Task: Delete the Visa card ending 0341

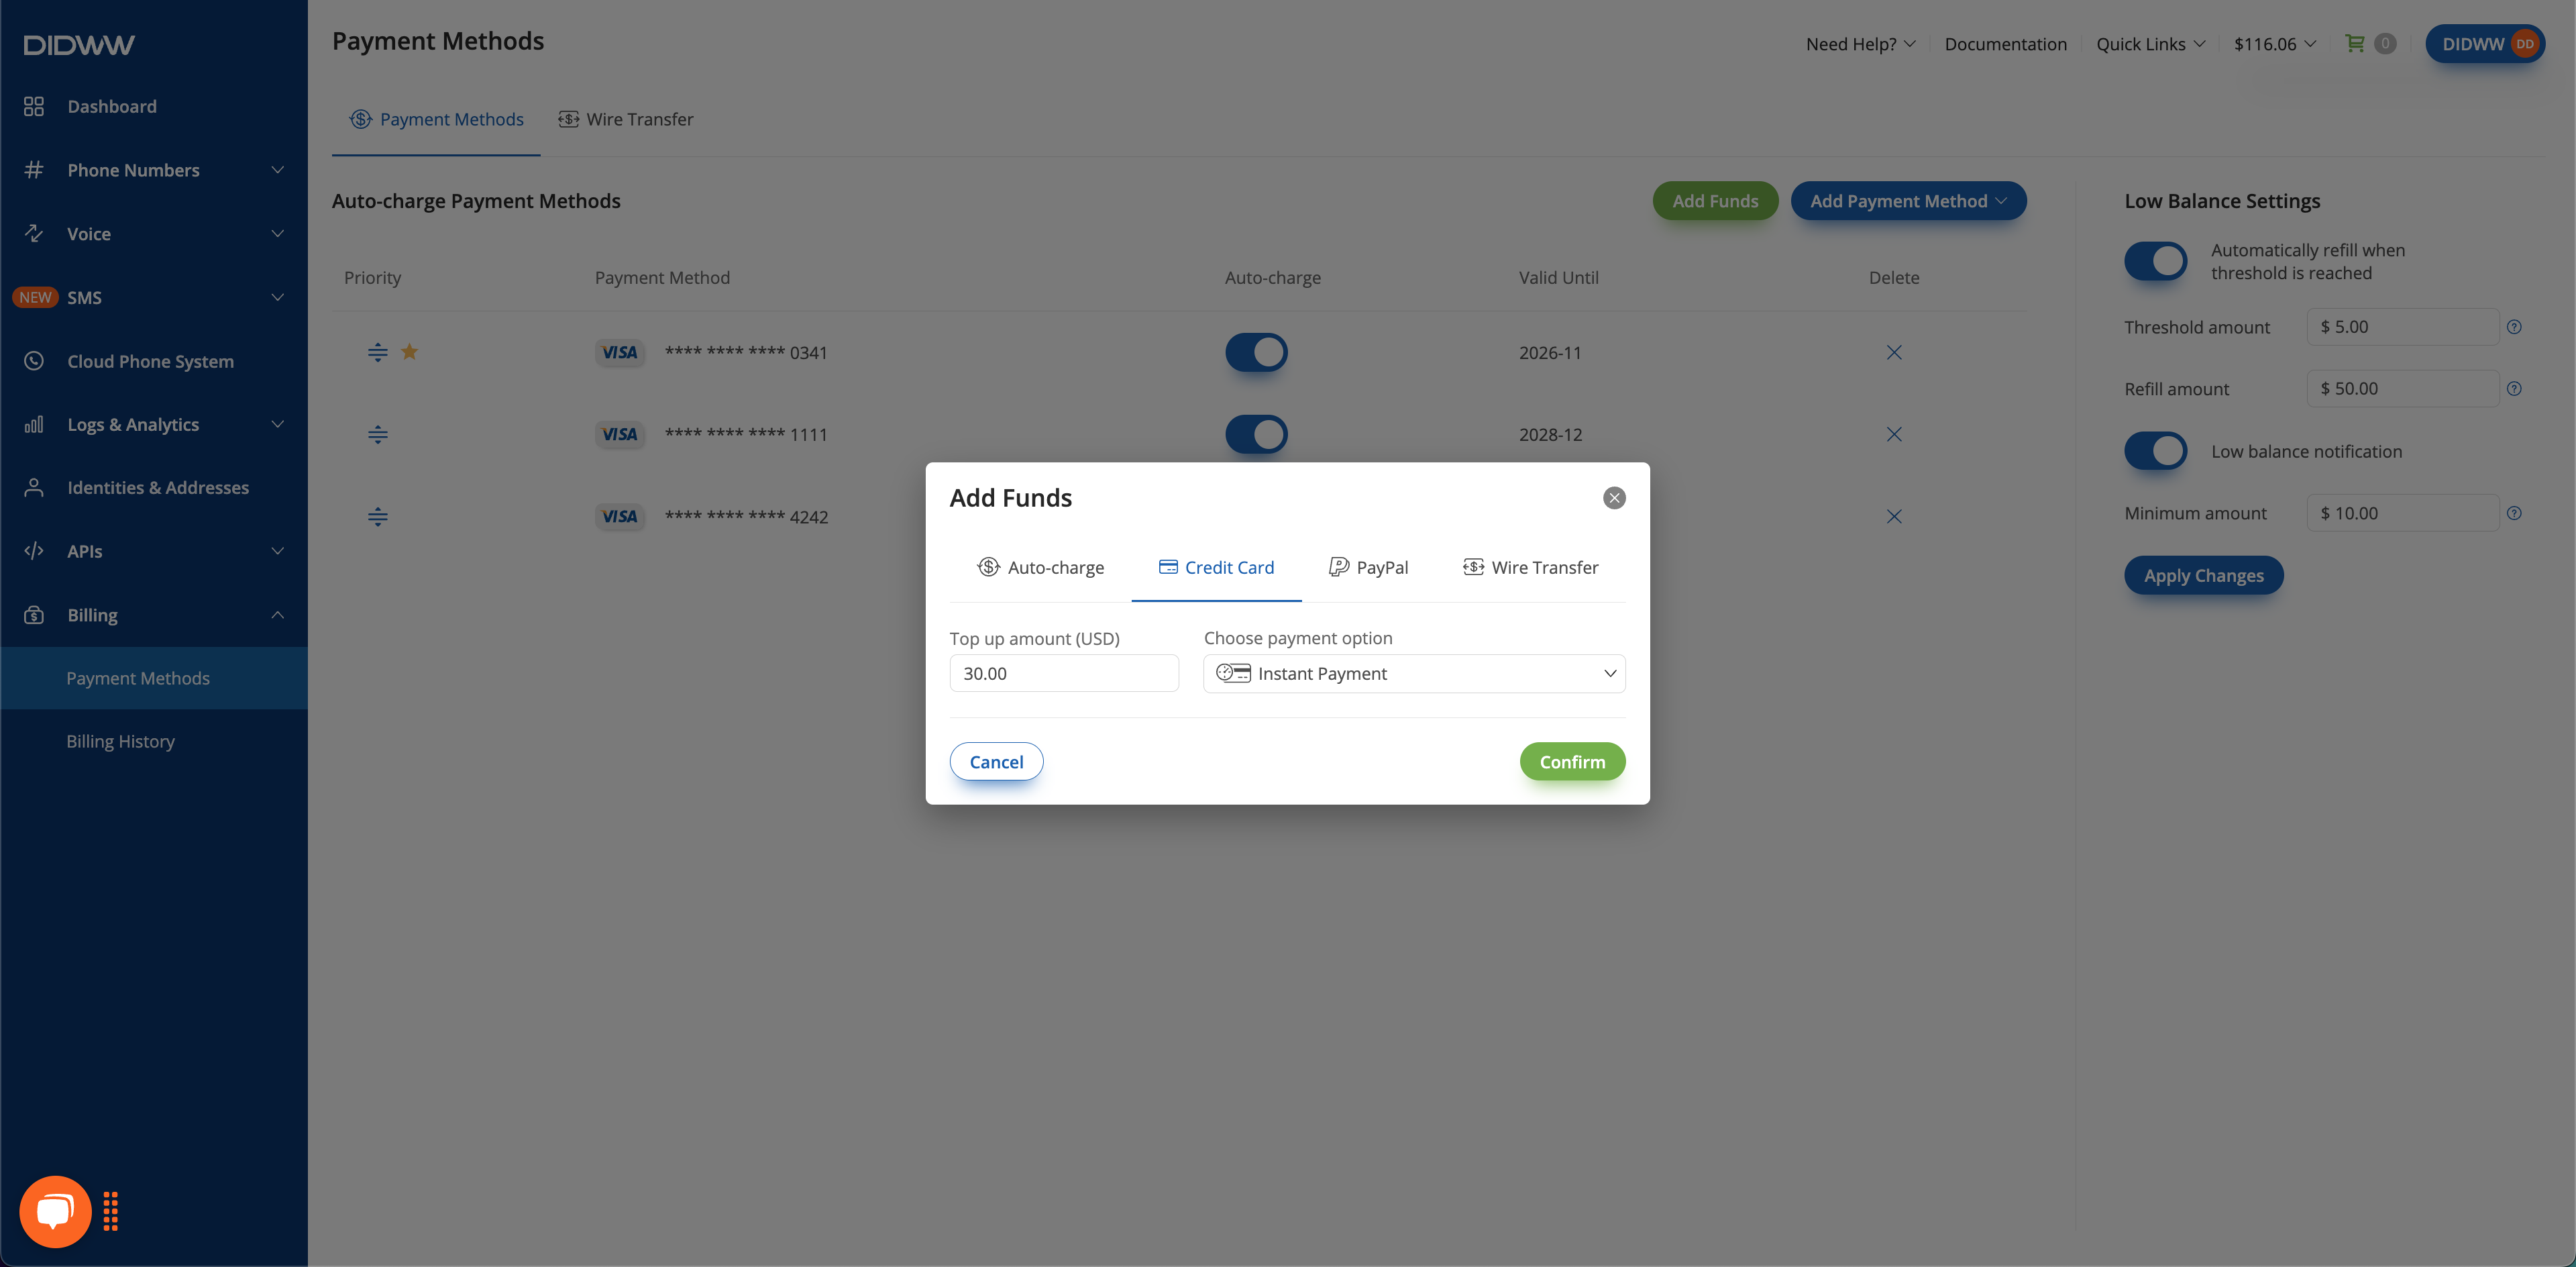Action: pos(1893,352)
